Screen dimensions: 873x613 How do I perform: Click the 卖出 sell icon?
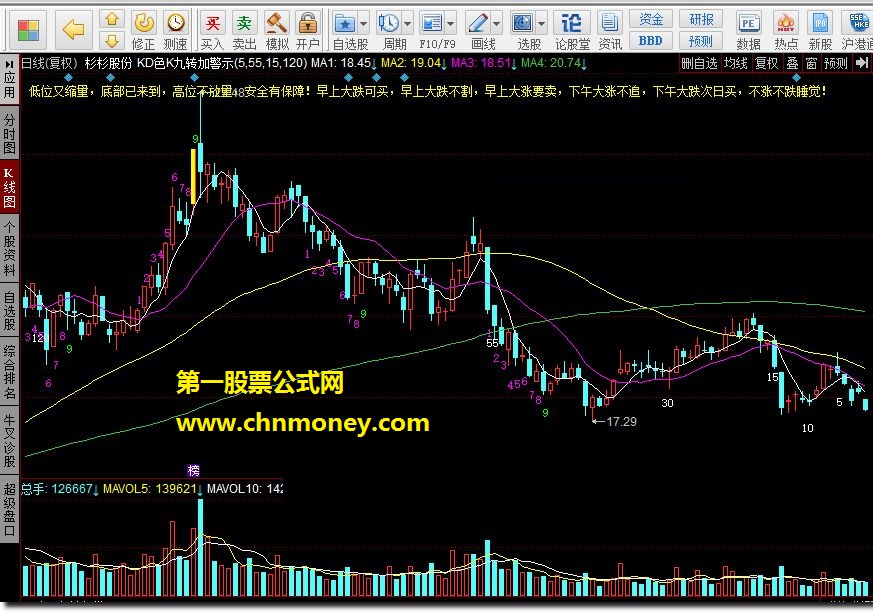pos(244,30)
